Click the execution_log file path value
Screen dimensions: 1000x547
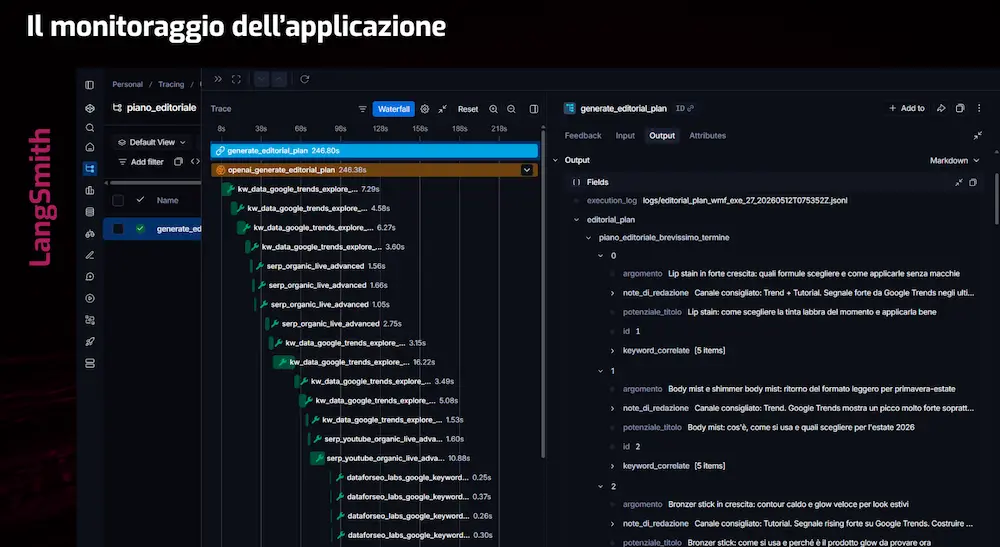click(745, 200)
